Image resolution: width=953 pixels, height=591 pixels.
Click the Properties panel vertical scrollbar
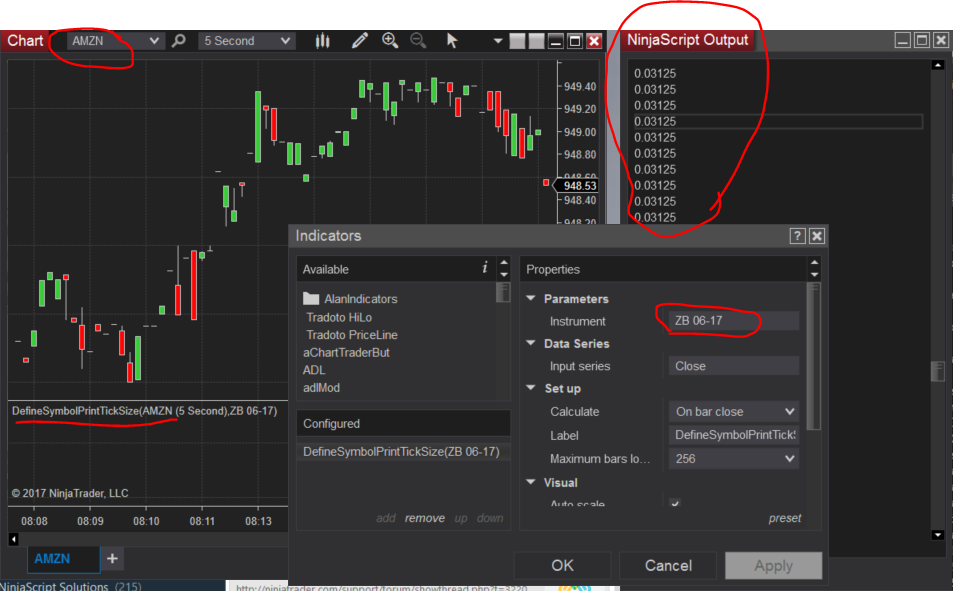click(814, 356)
